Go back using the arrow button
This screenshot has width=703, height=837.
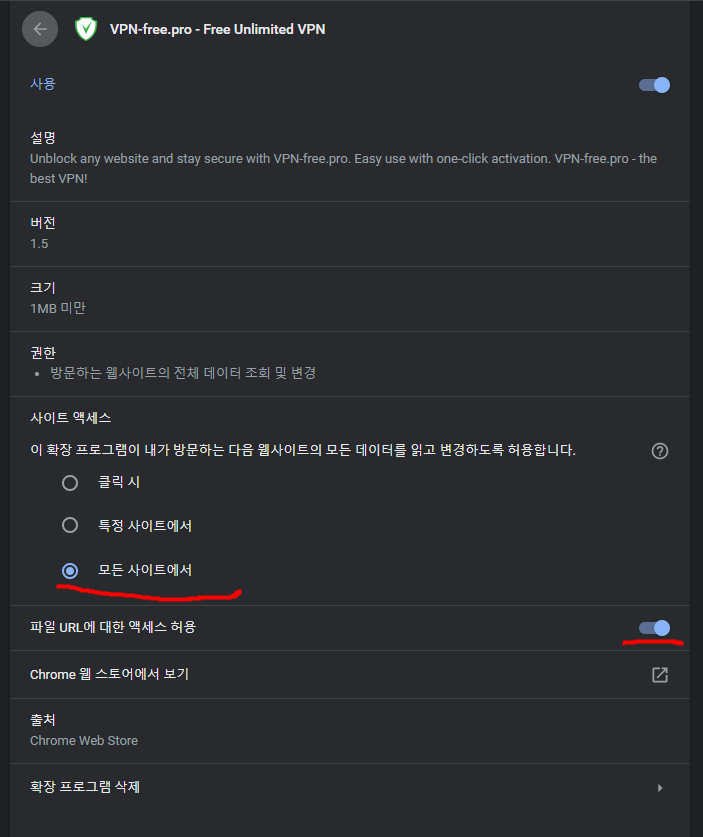[40, 29]
